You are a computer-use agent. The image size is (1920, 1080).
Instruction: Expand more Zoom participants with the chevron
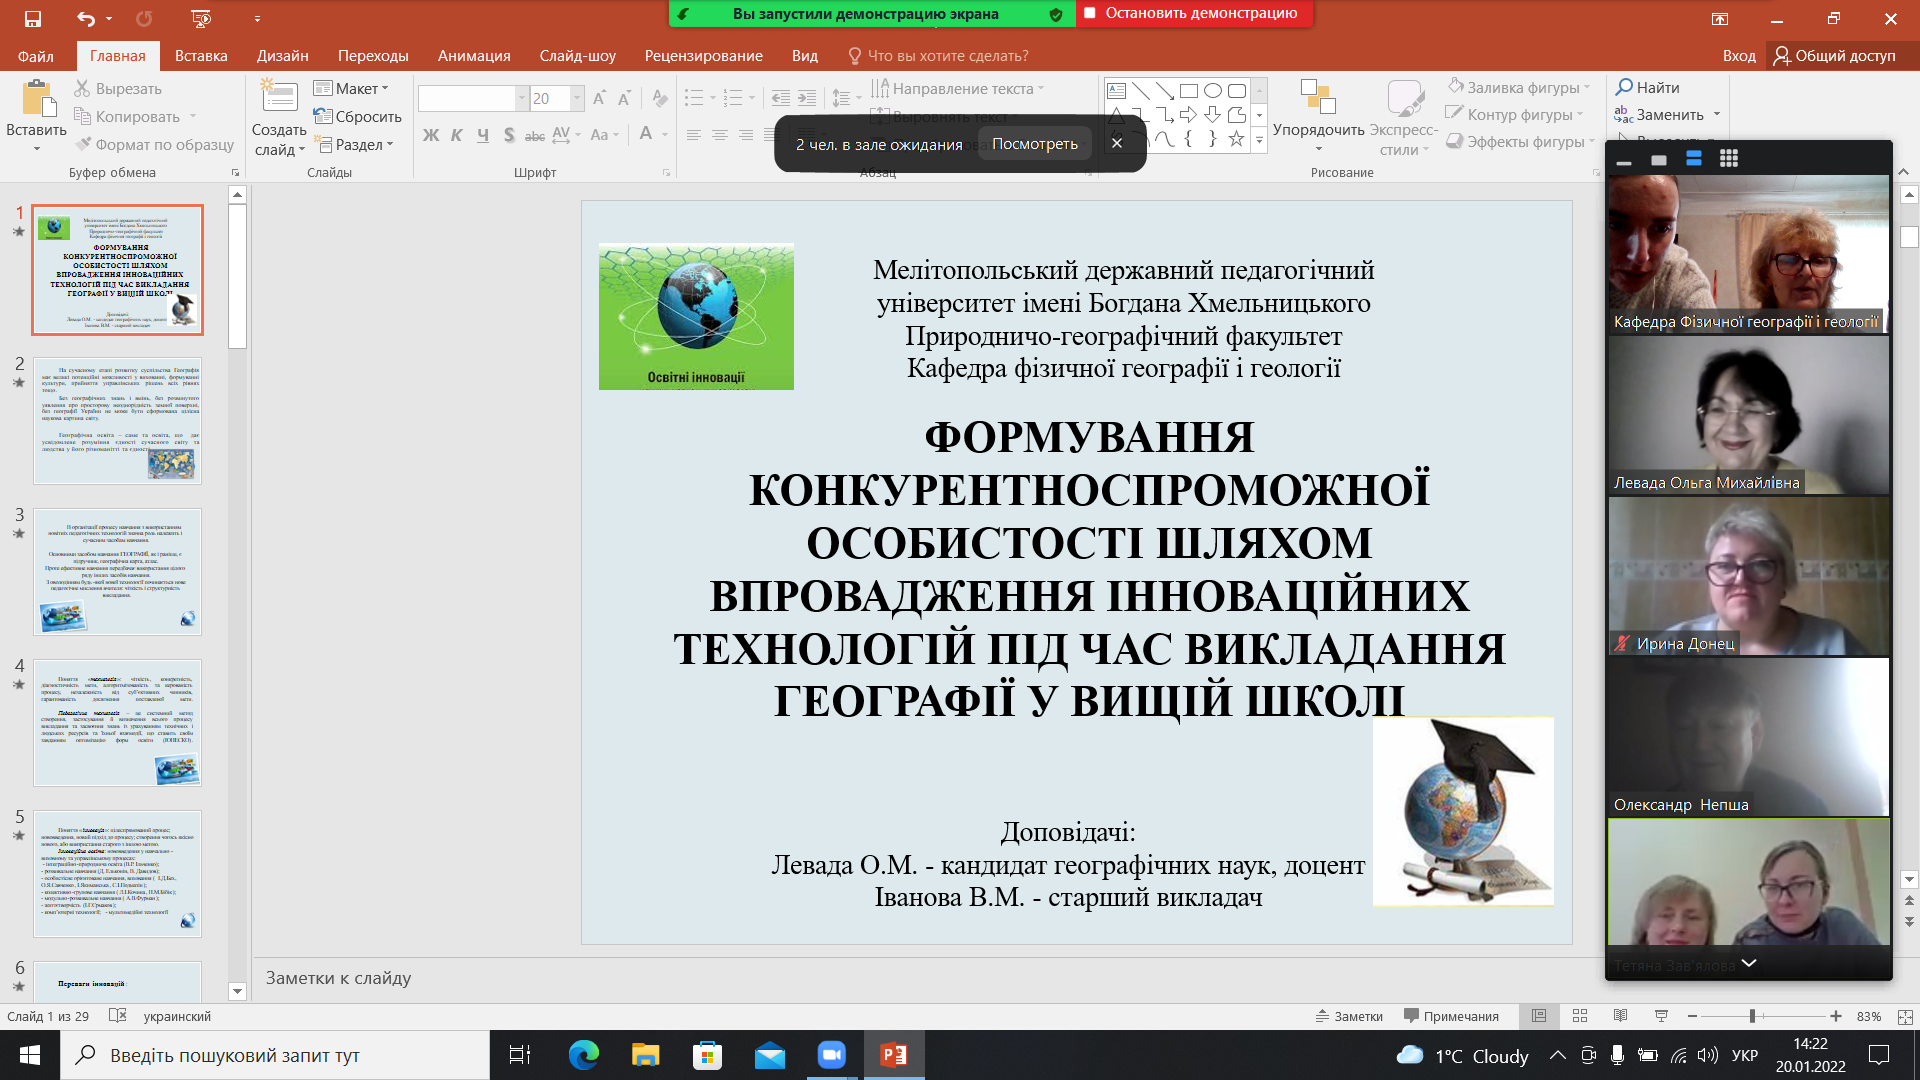1749,963
